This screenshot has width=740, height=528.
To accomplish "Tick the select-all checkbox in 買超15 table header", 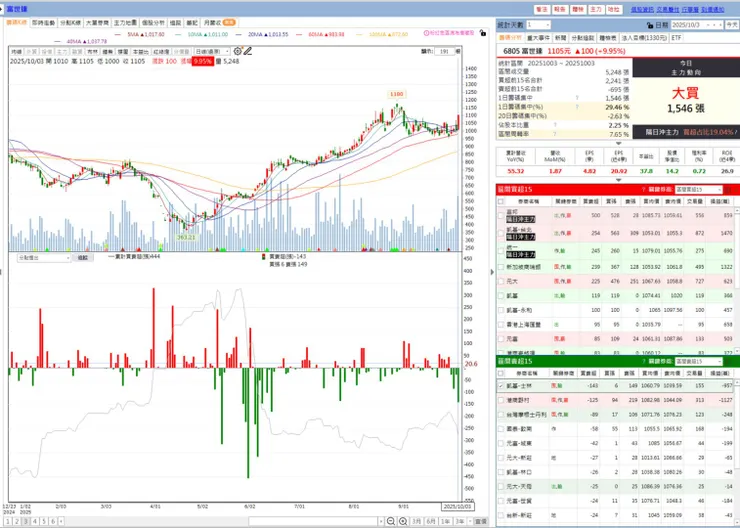I will (x=501, y=201).
